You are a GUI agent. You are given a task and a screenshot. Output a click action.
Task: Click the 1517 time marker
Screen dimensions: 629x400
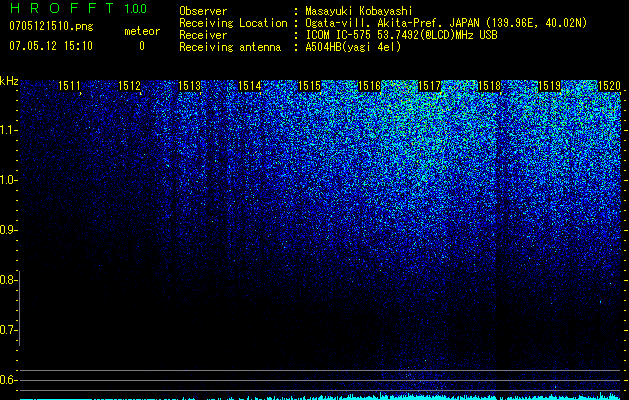(x=429, y=86)
